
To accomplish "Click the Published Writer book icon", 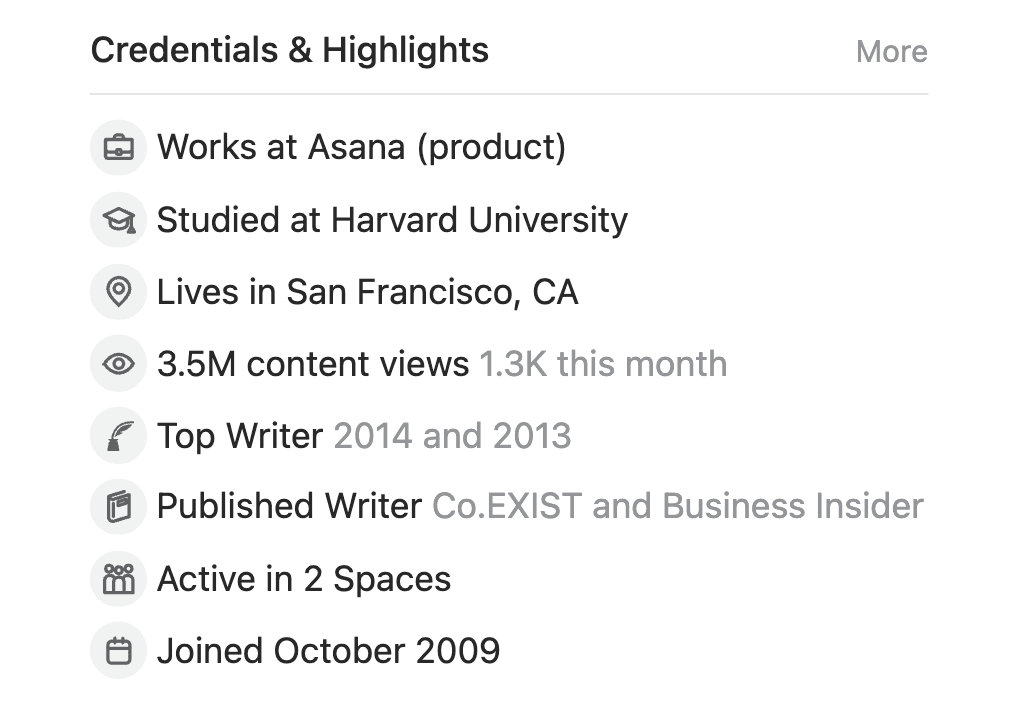I will 119,507.
